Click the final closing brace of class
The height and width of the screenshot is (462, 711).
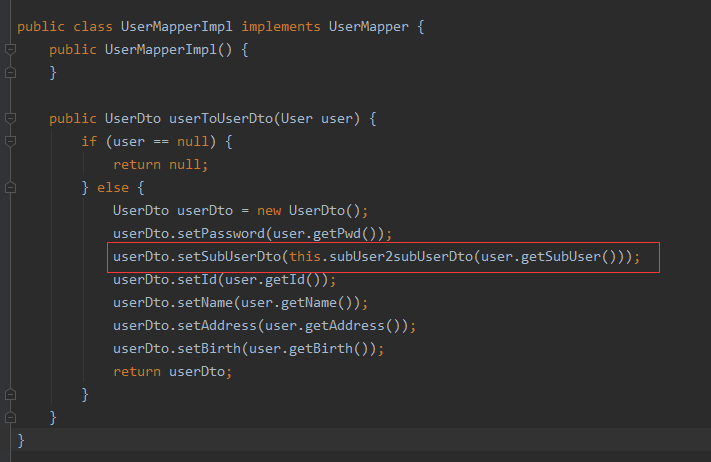coord(21,441)
